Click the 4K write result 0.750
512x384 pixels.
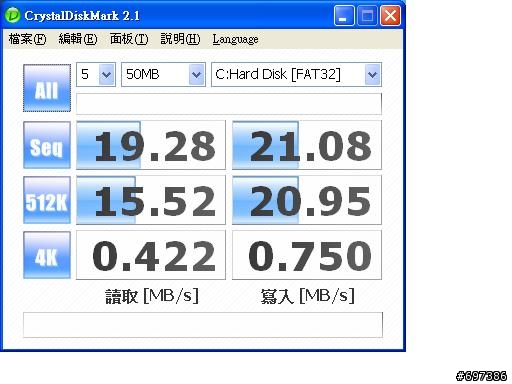click(307, 255)
